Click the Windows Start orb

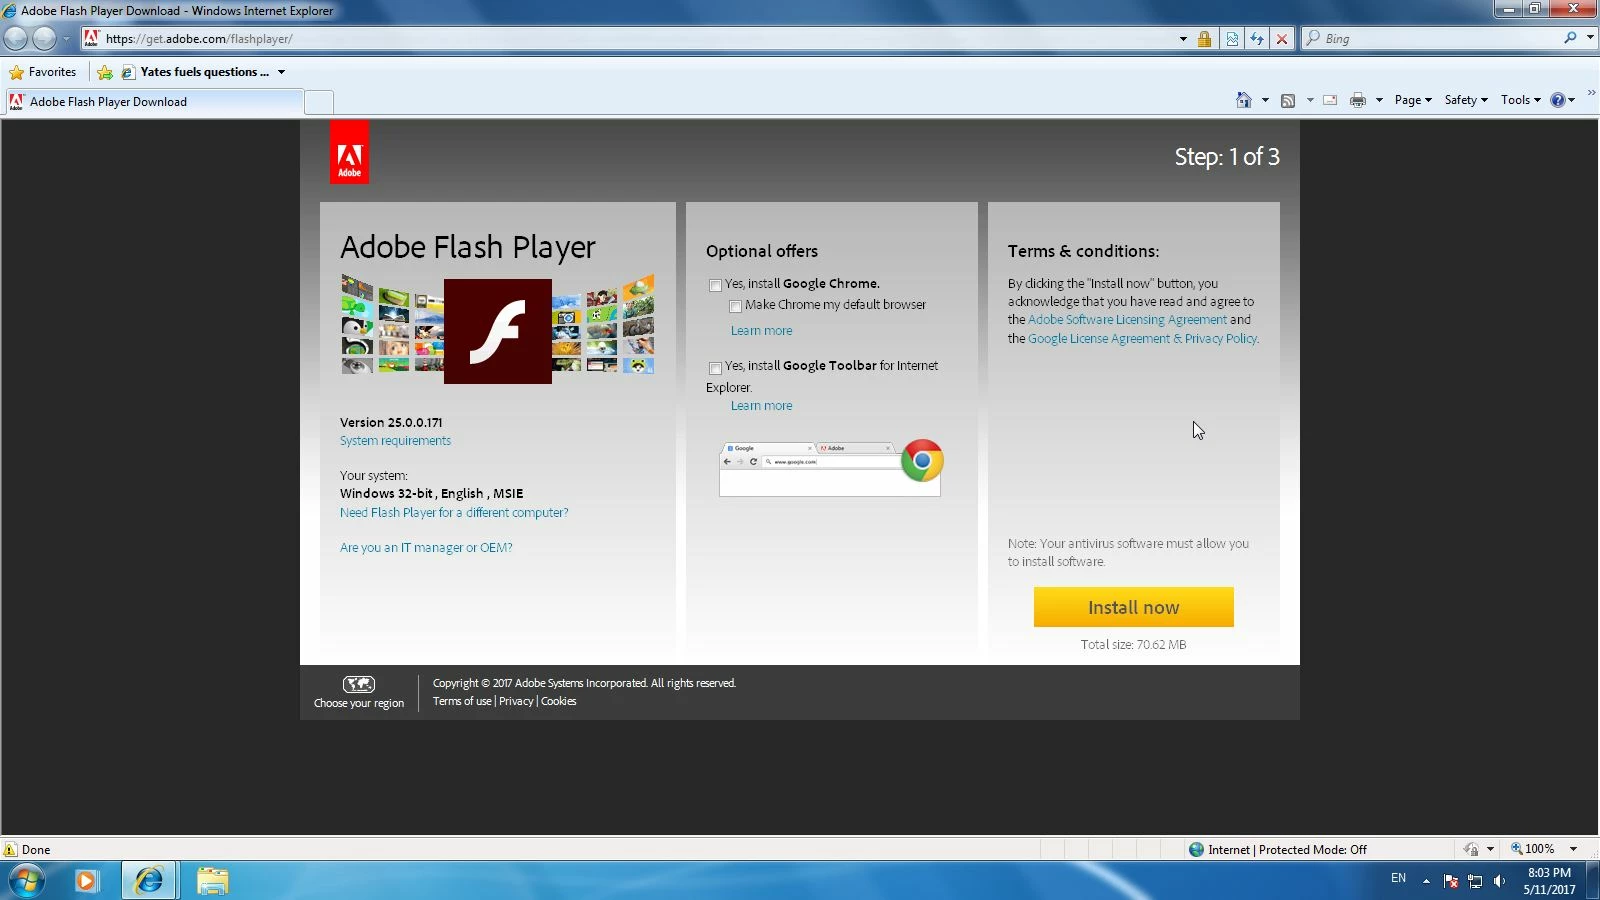[x=26, y=881]
